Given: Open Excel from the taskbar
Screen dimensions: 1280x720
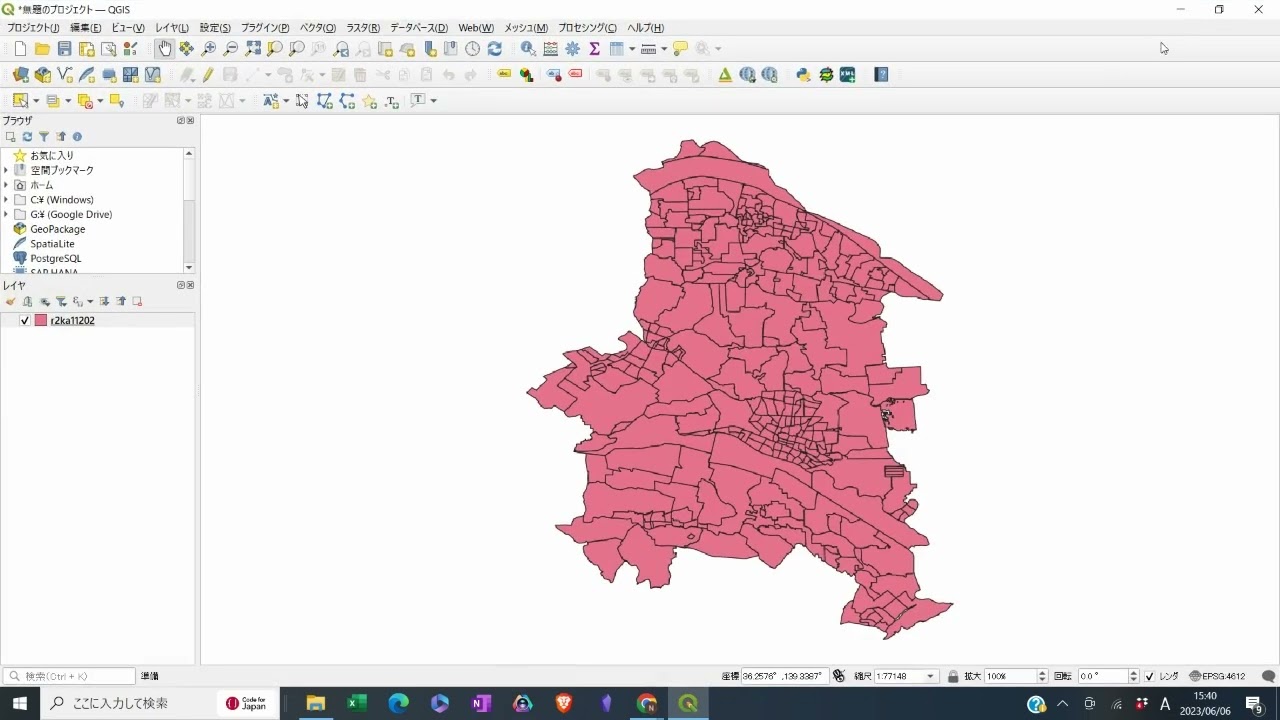Looking at the screenshot, I should 357,704.
